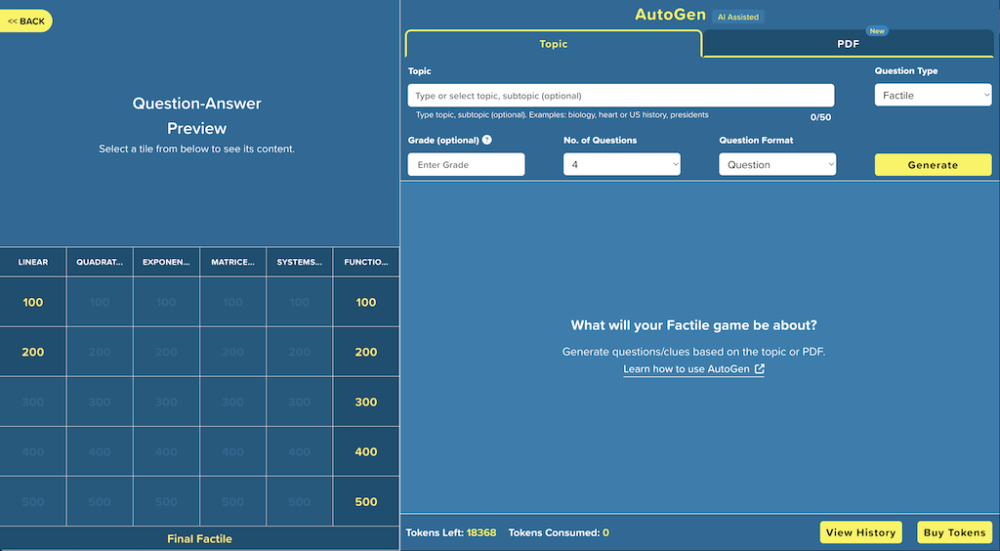This screenshot has height=551, width=1000.
Task: Click the AI Assisted badge
Action: click(x=738, y=17)
